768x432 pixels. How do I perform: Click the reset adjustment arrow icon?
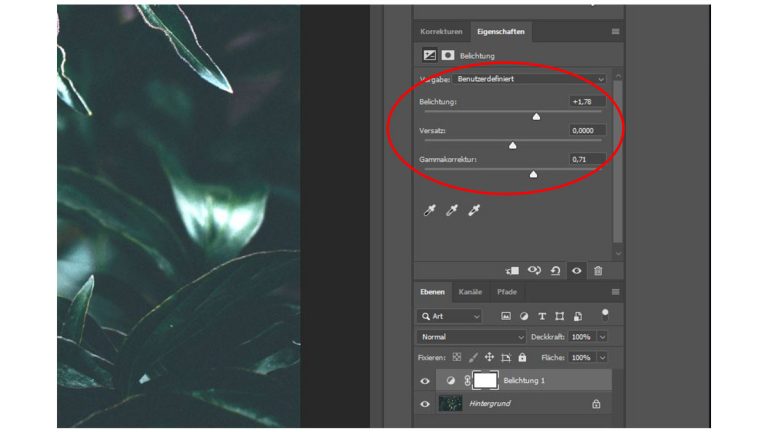[555, 270]
